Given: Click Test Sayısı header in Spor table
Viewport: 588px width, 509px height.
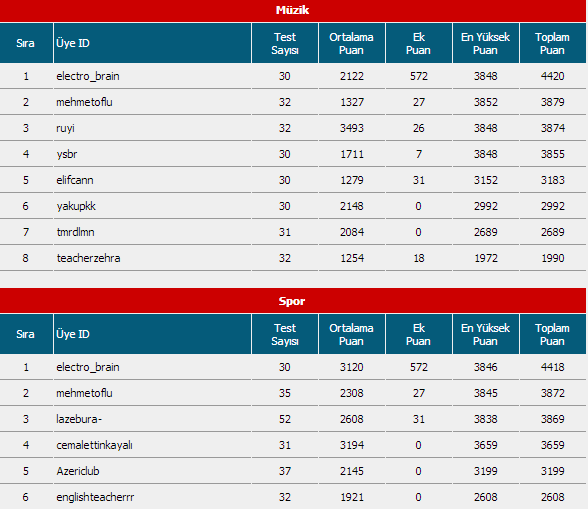Looking at the screenshot, I should point(285,334).
